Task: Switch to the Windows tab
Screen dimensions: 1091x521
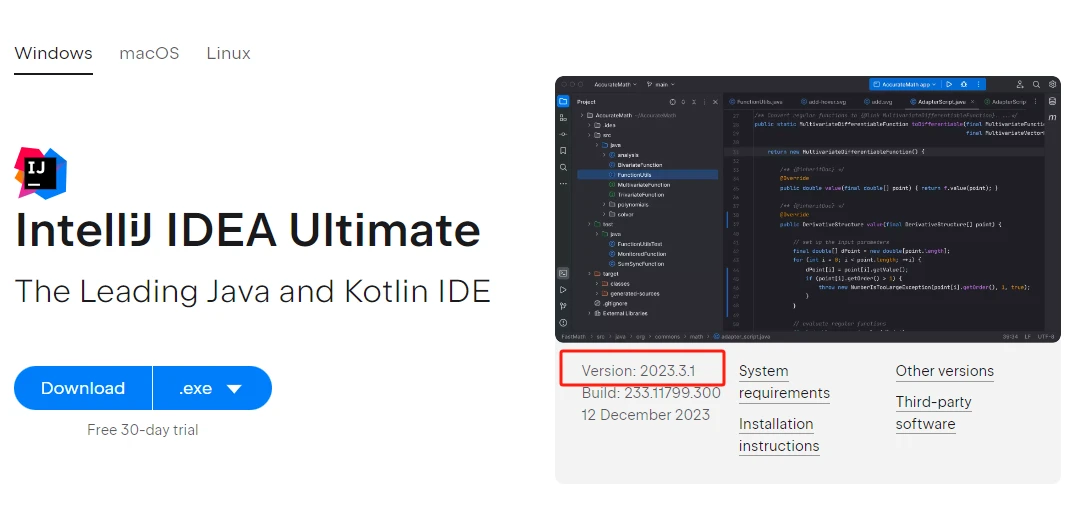Action: (54, 54)
